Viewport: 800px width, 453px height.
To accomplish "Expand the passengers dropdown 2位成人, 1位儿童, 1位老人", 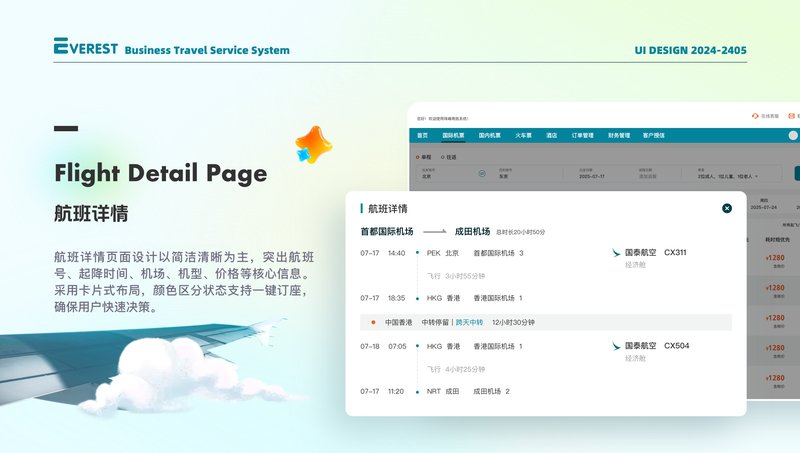I will click(728, 177).
